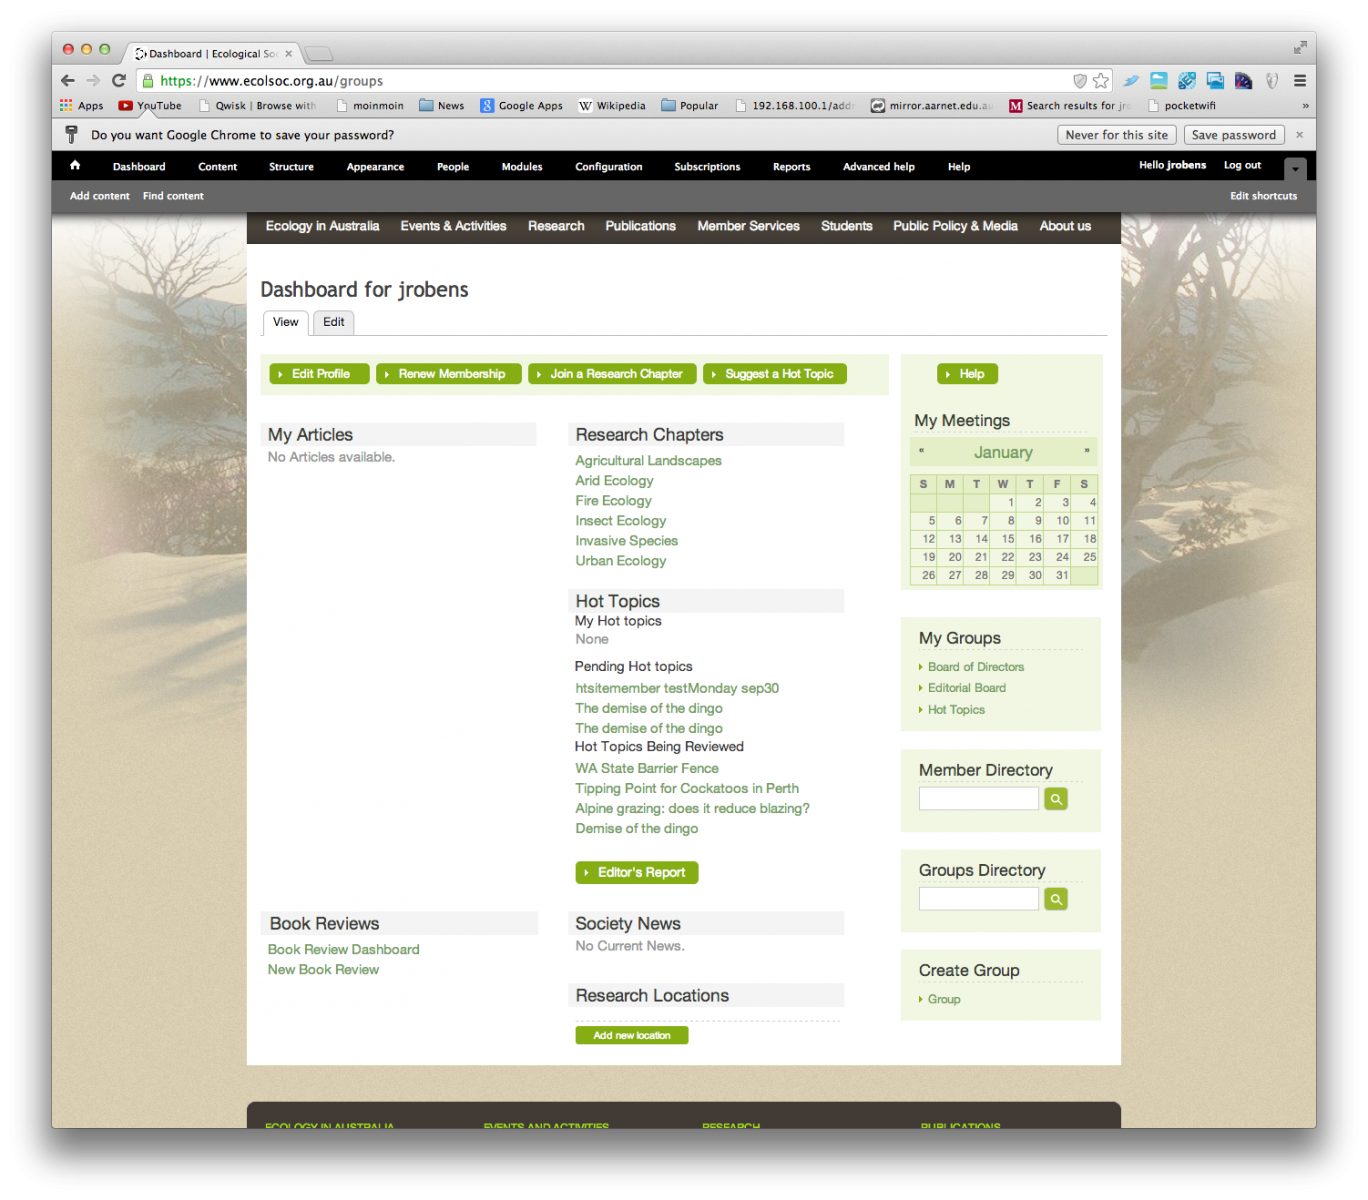
Task: Click the browser back arrow
Action: coord(68,81)
